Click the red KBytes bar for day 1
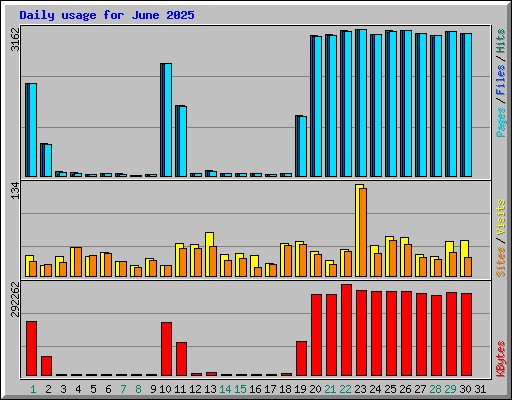 [31, 349]
